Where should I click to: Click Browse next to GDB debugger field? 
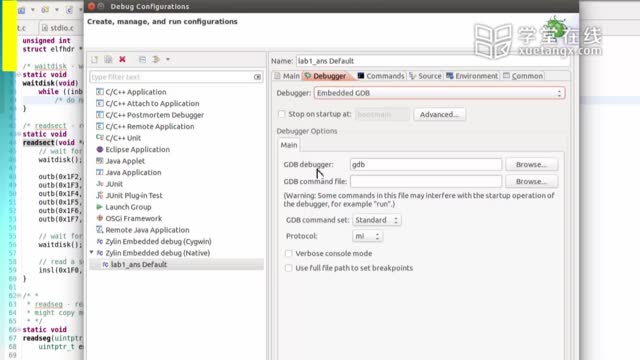pyautogui.click(x=531, y=164)
